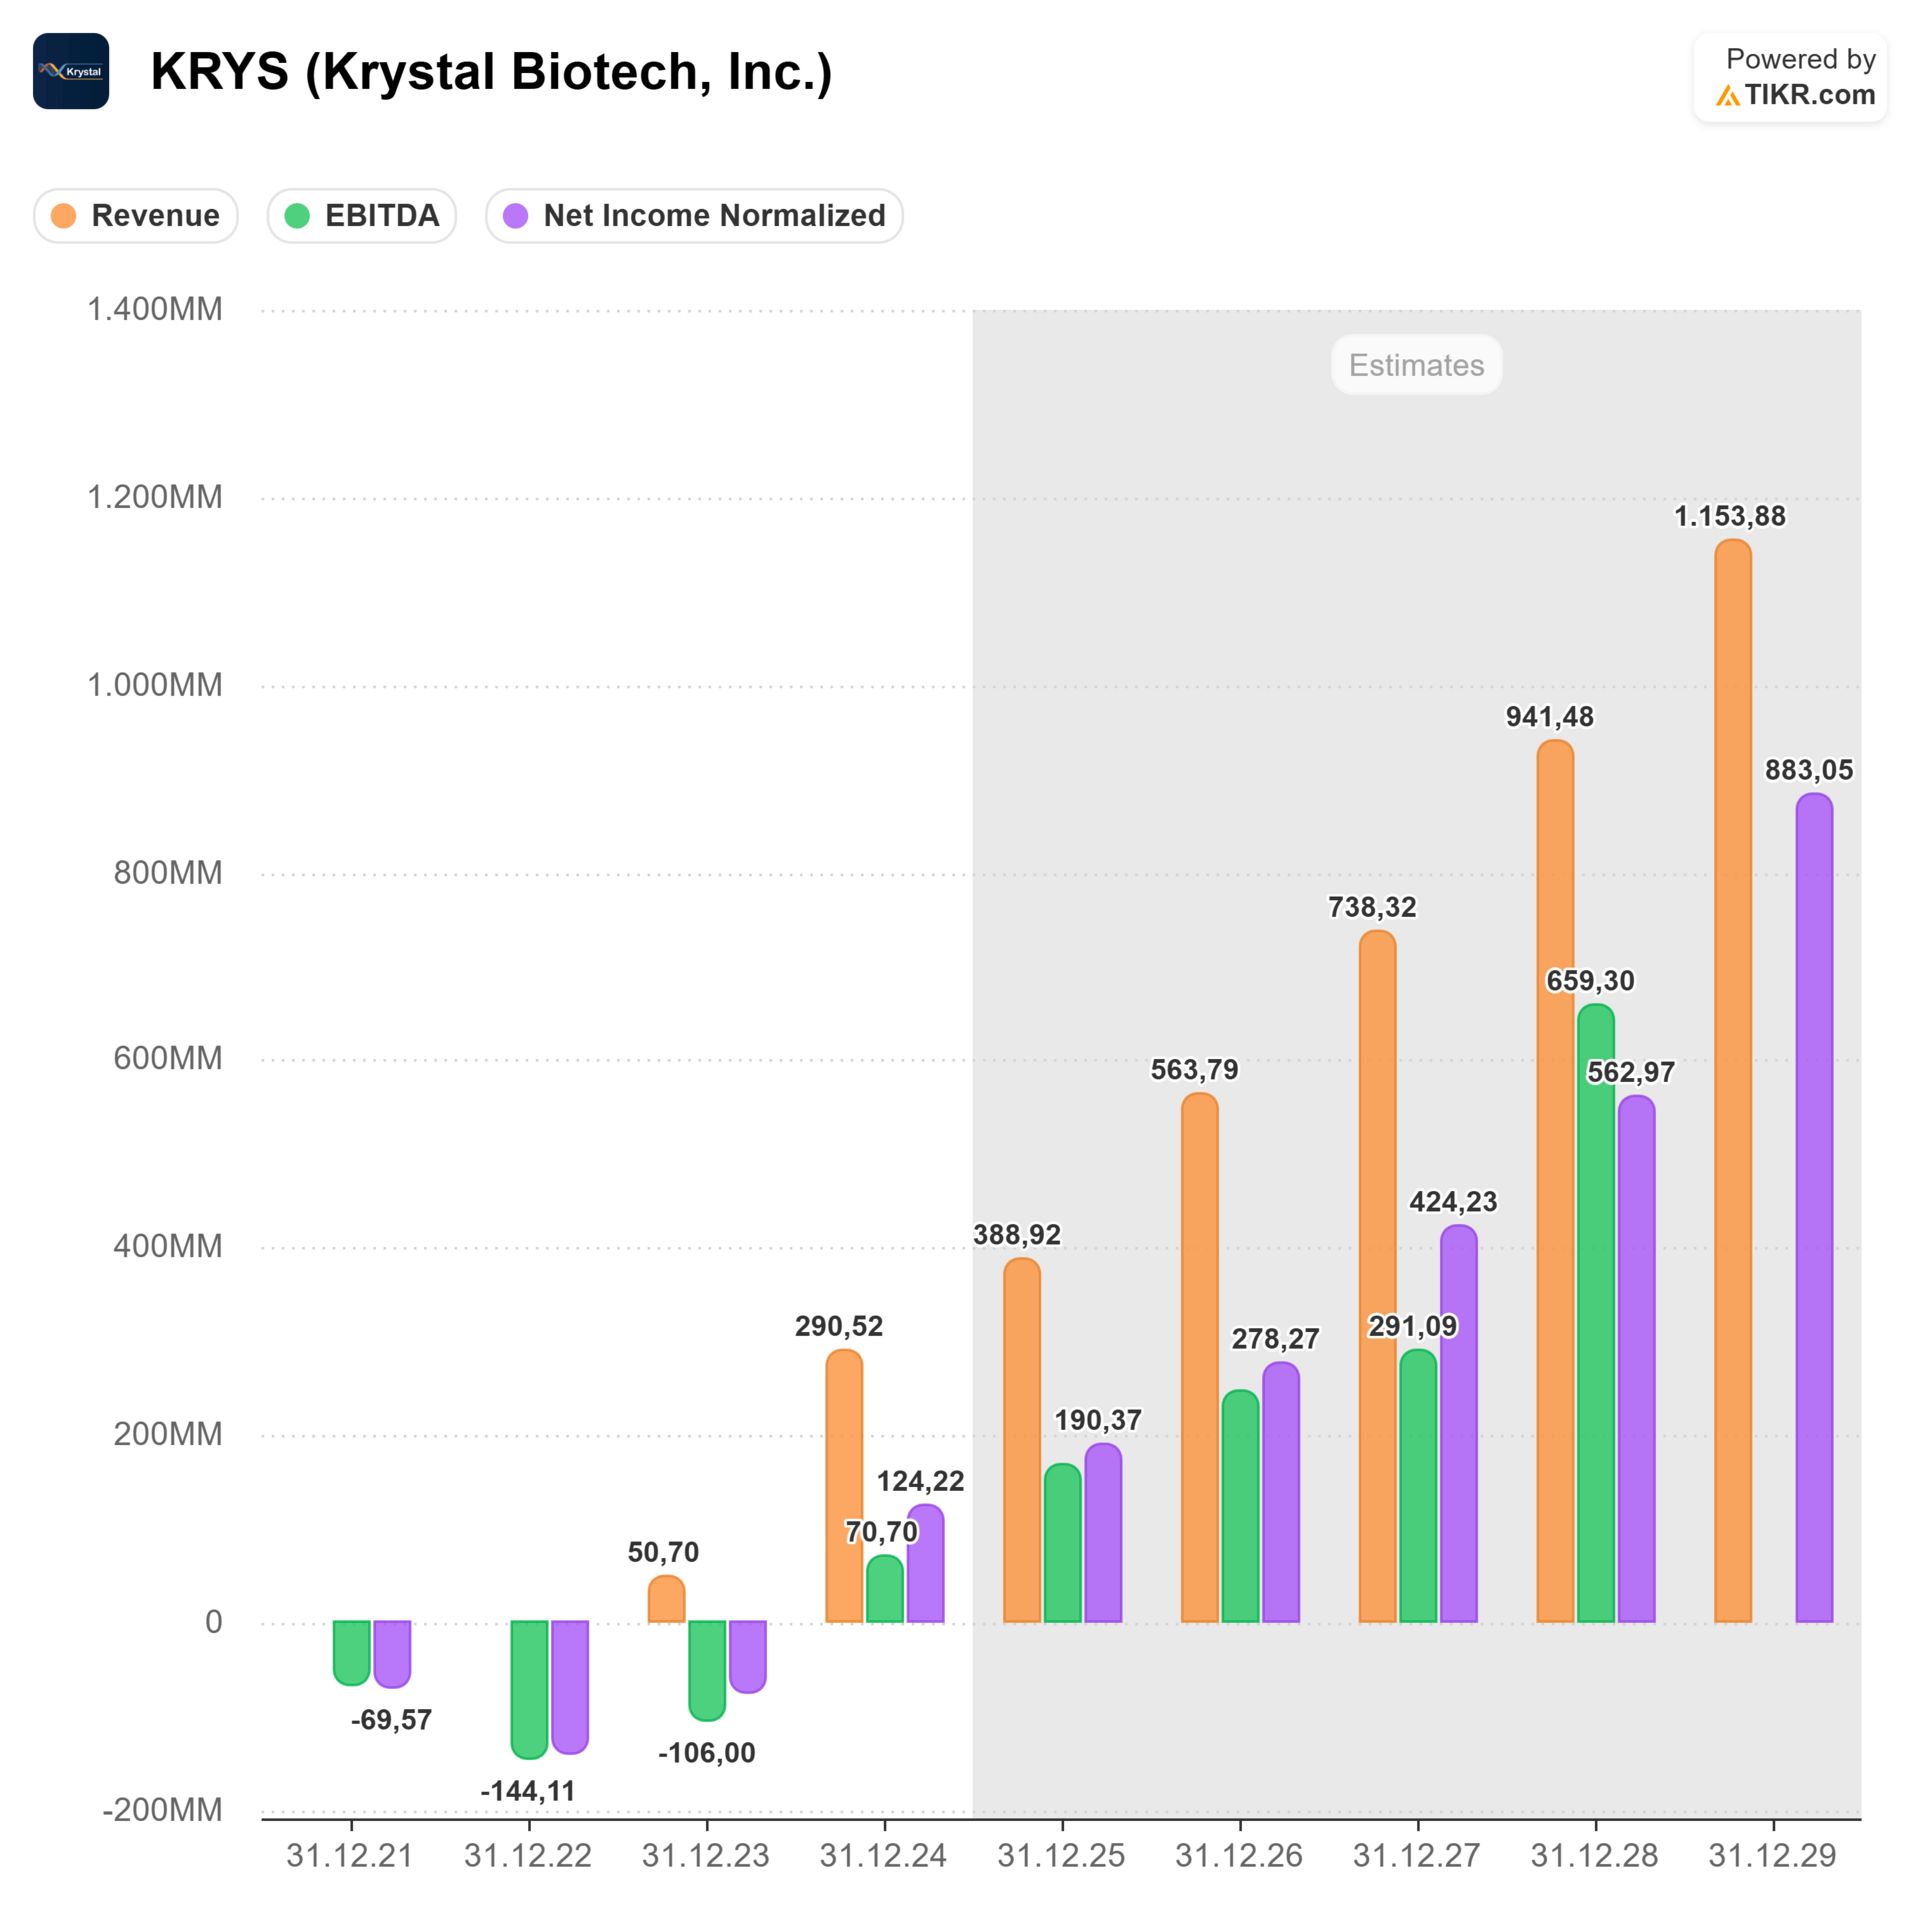Click the 659,30 EBITDA bar for 31.12.28

1595,1312
